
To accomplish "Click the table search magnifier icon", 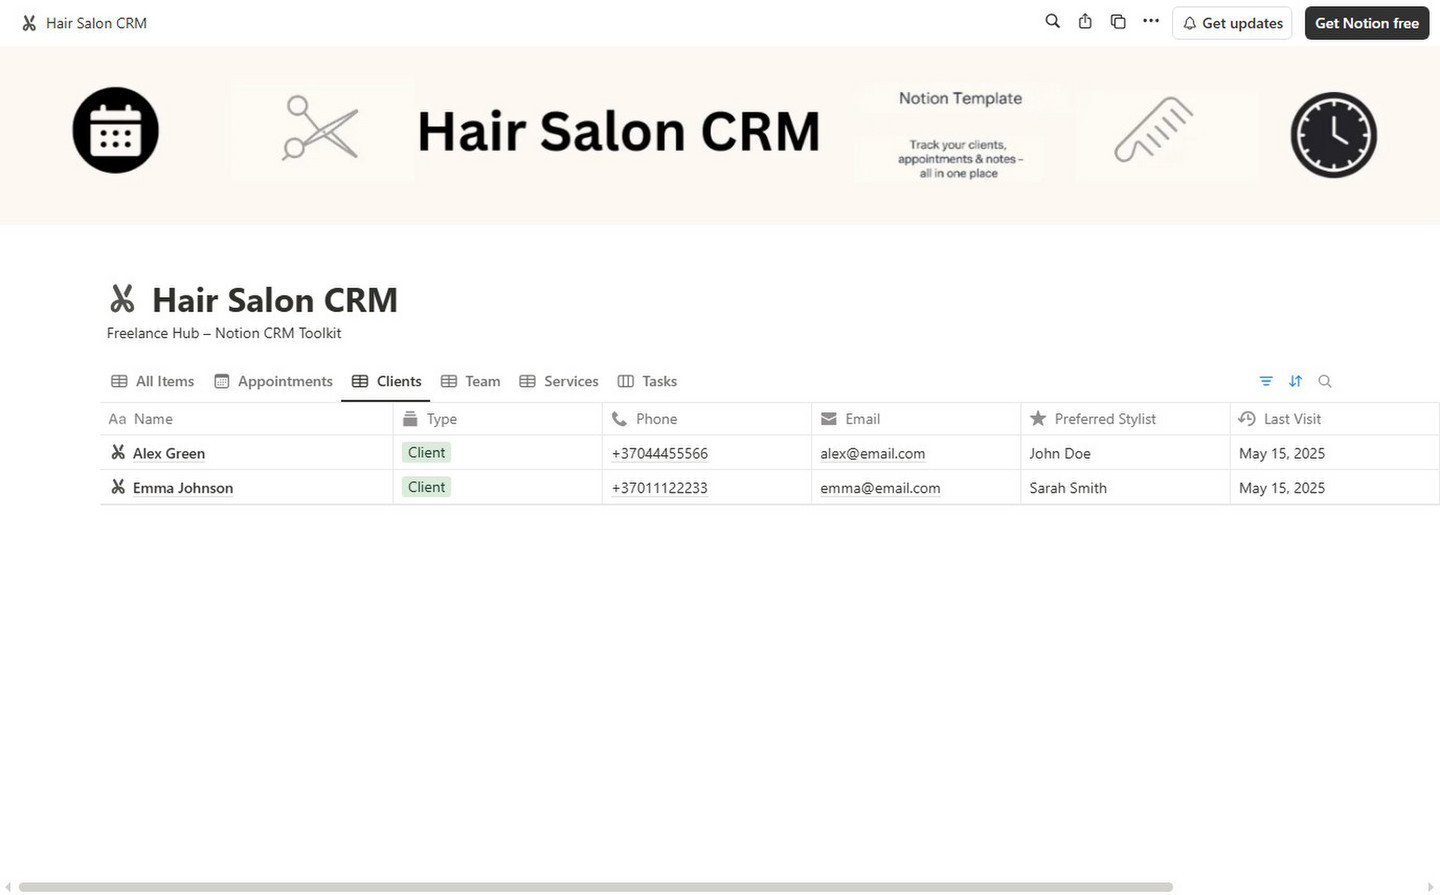I will pyautogui.click(x=1325, y=381).
